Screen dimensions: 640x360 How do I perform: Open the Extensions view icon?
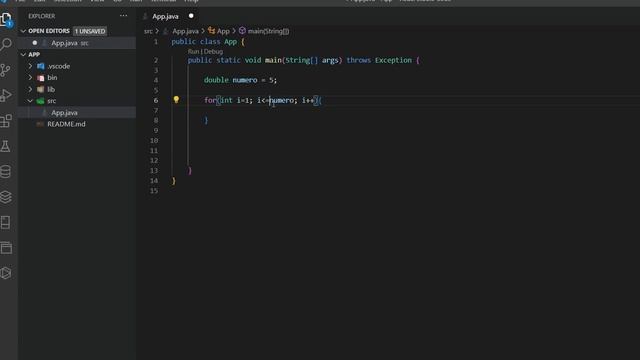(6, 121)
